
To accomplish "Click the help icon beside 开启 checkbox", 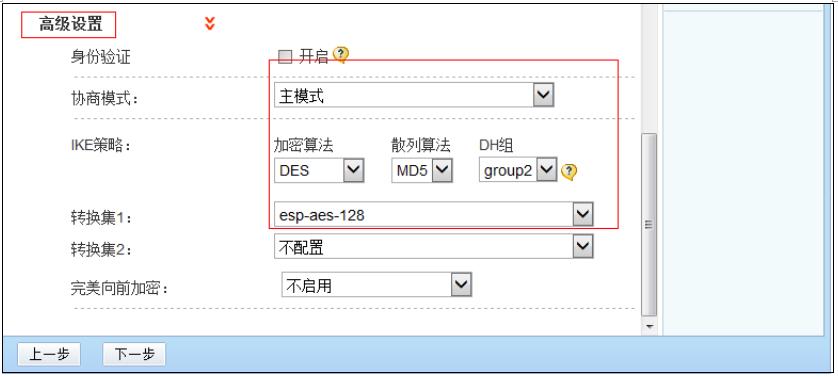I will coord(341,55).
